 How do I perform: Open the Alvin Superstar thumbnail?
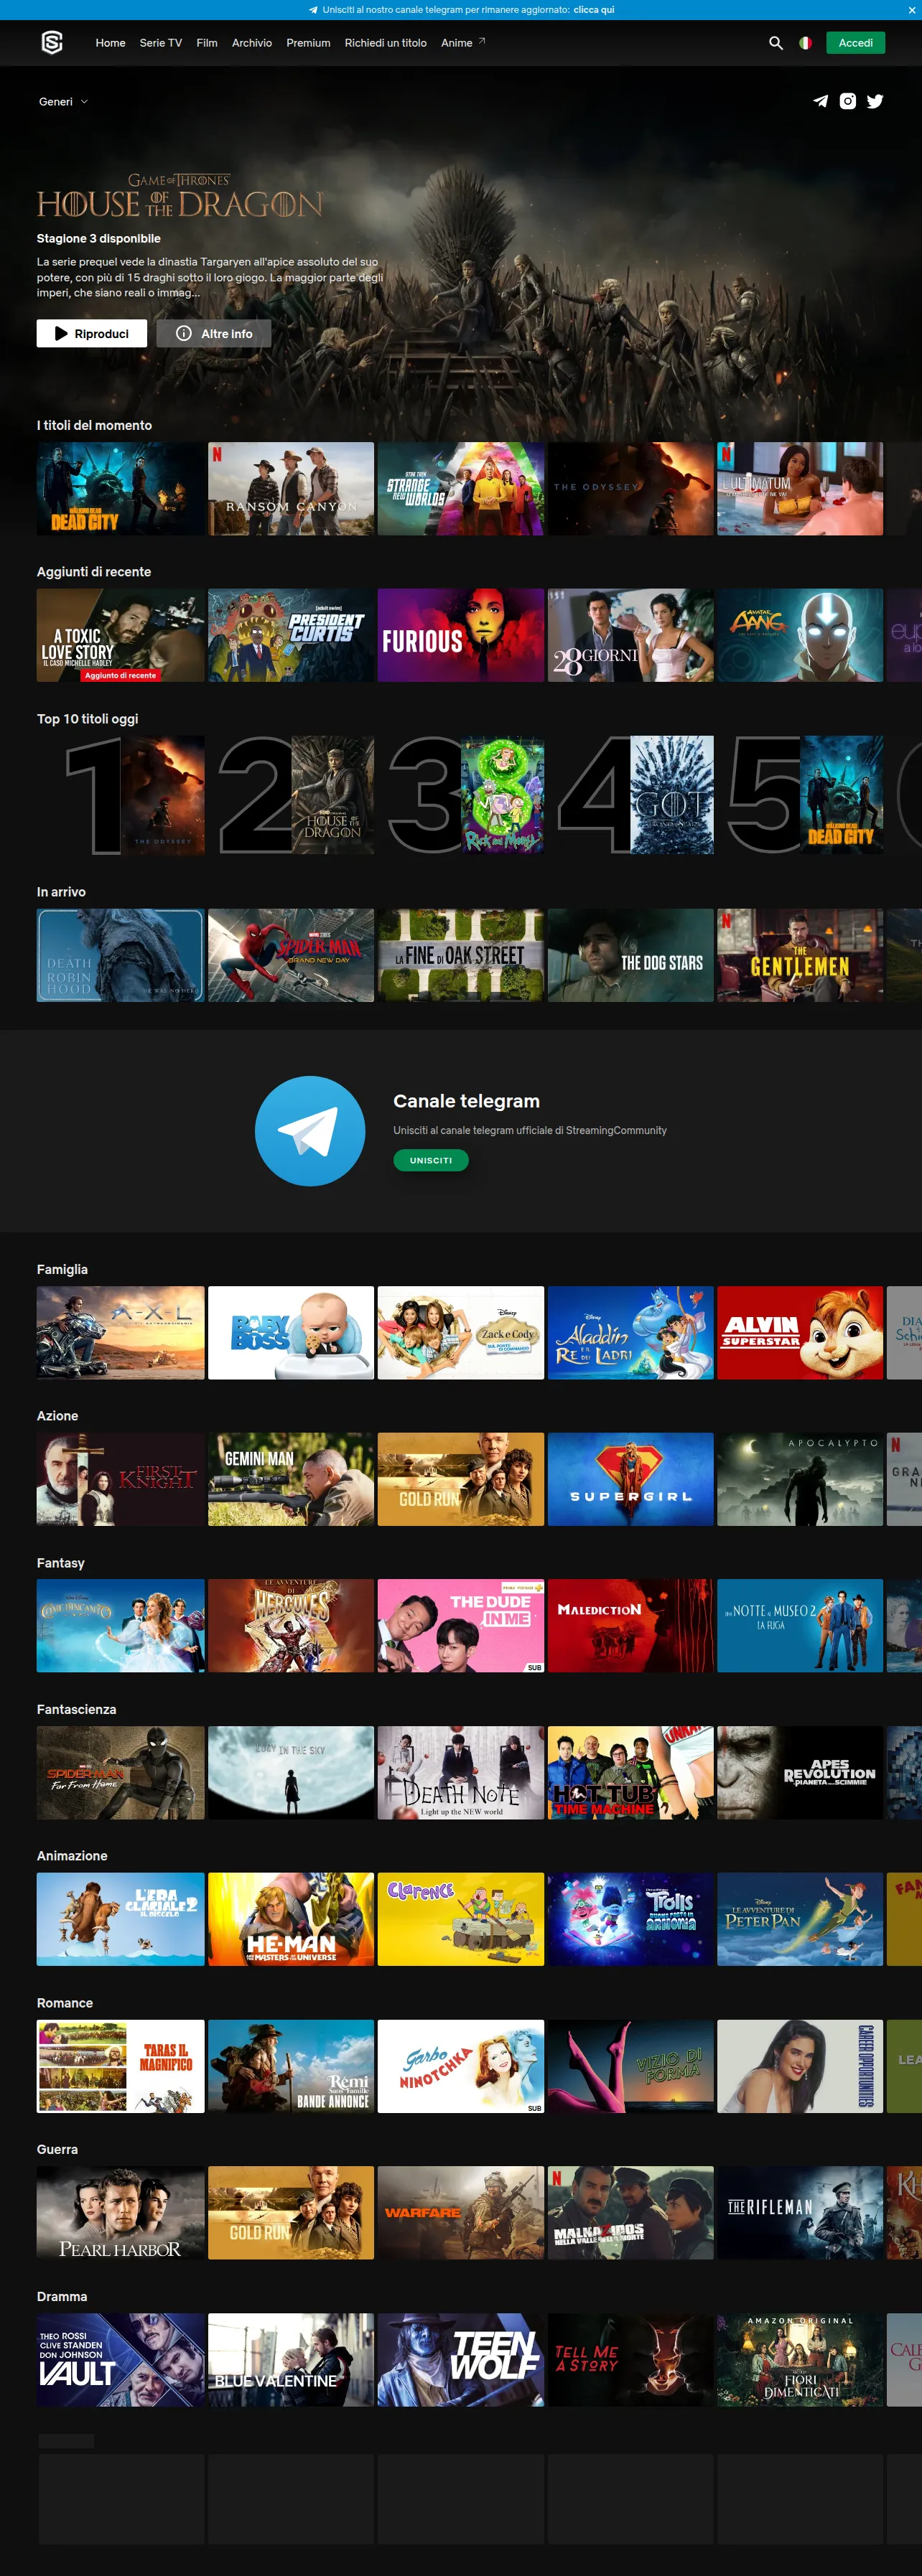coord(800,1333)
